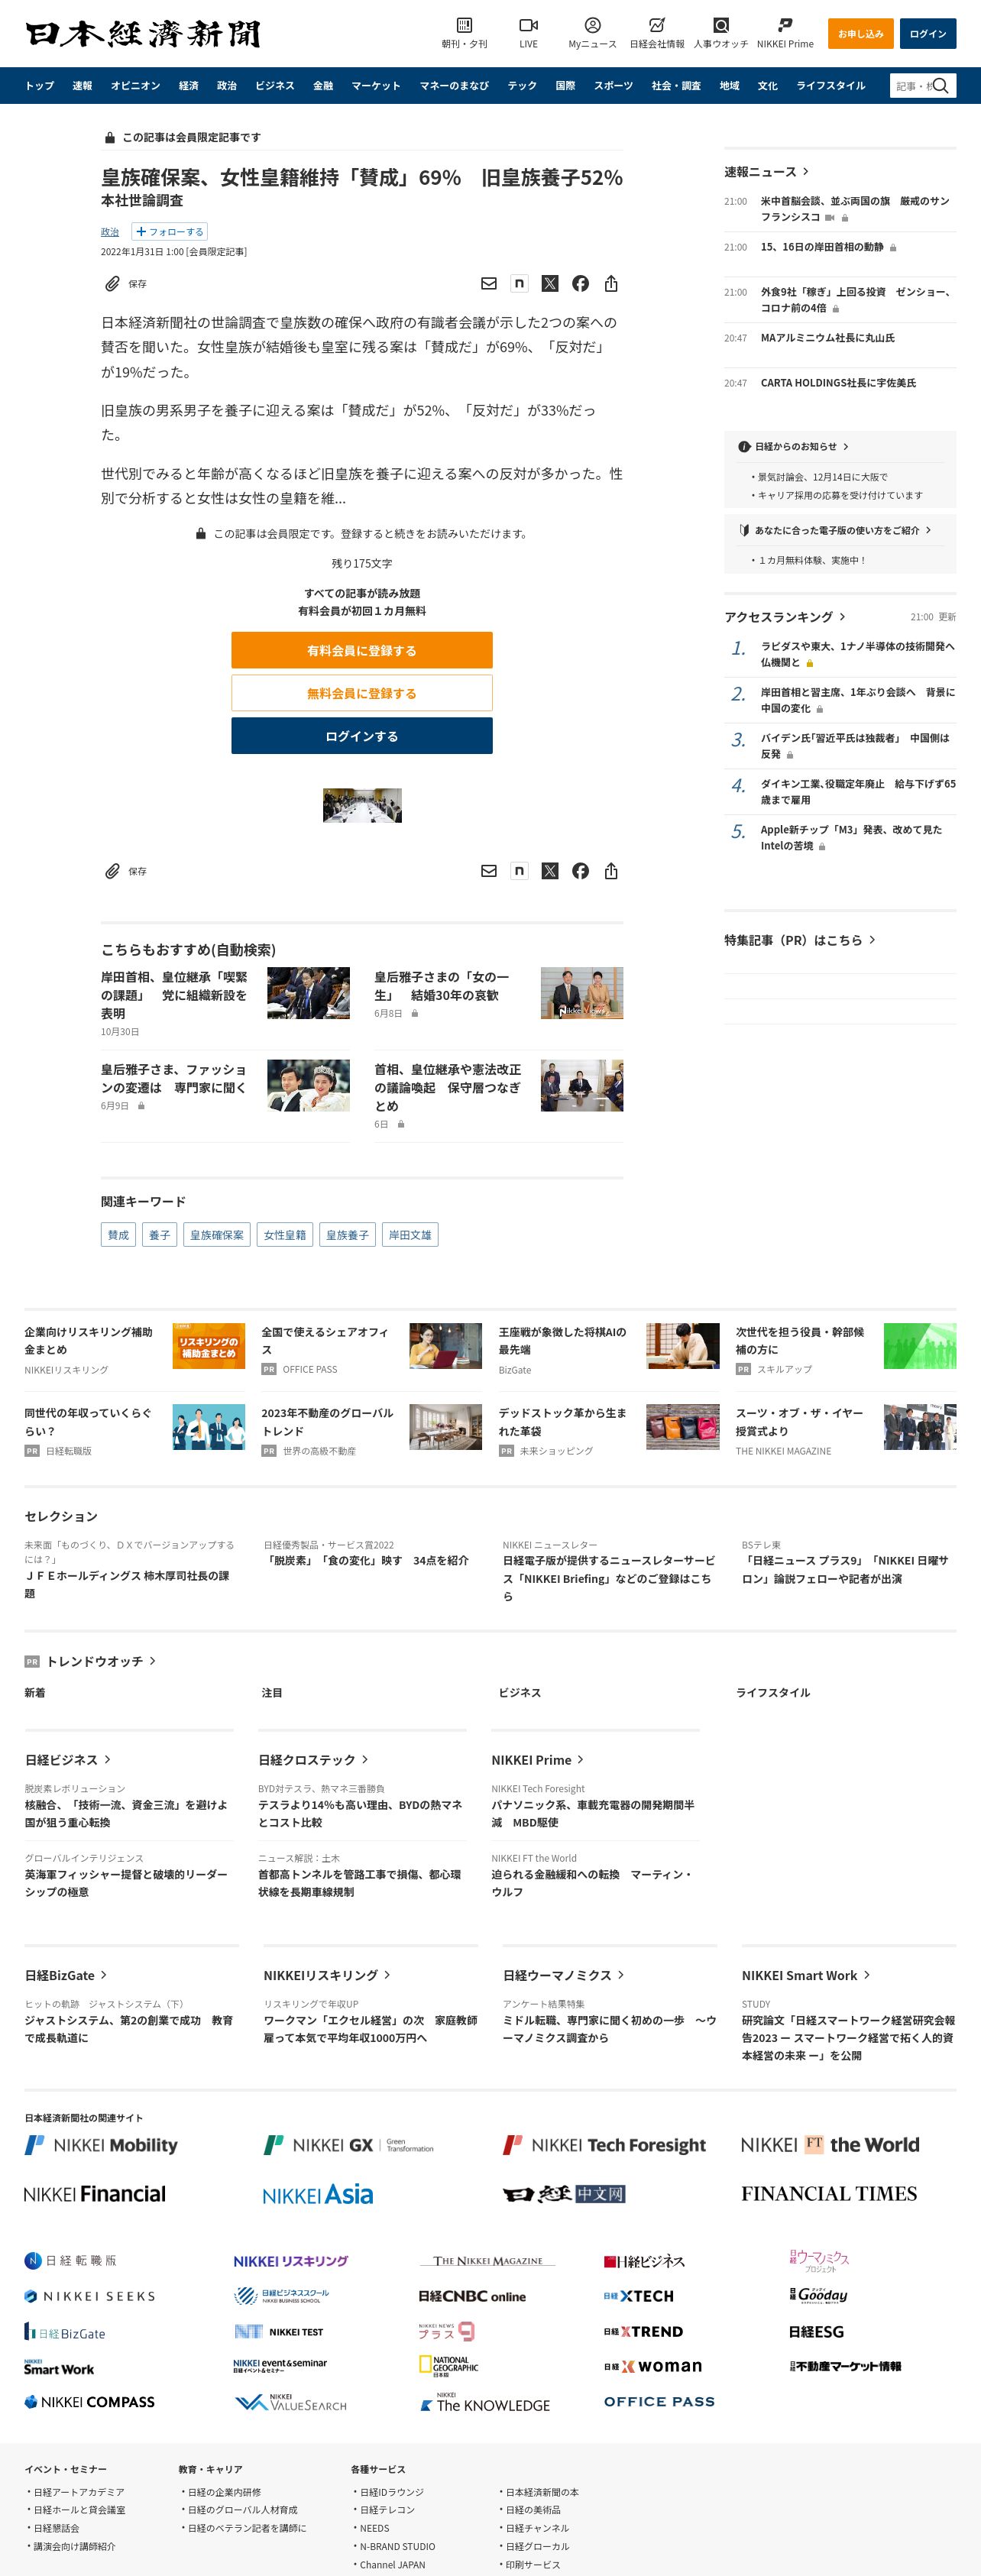
Task: Open the 日経xTECH logo link
Action: (639, 2296)
